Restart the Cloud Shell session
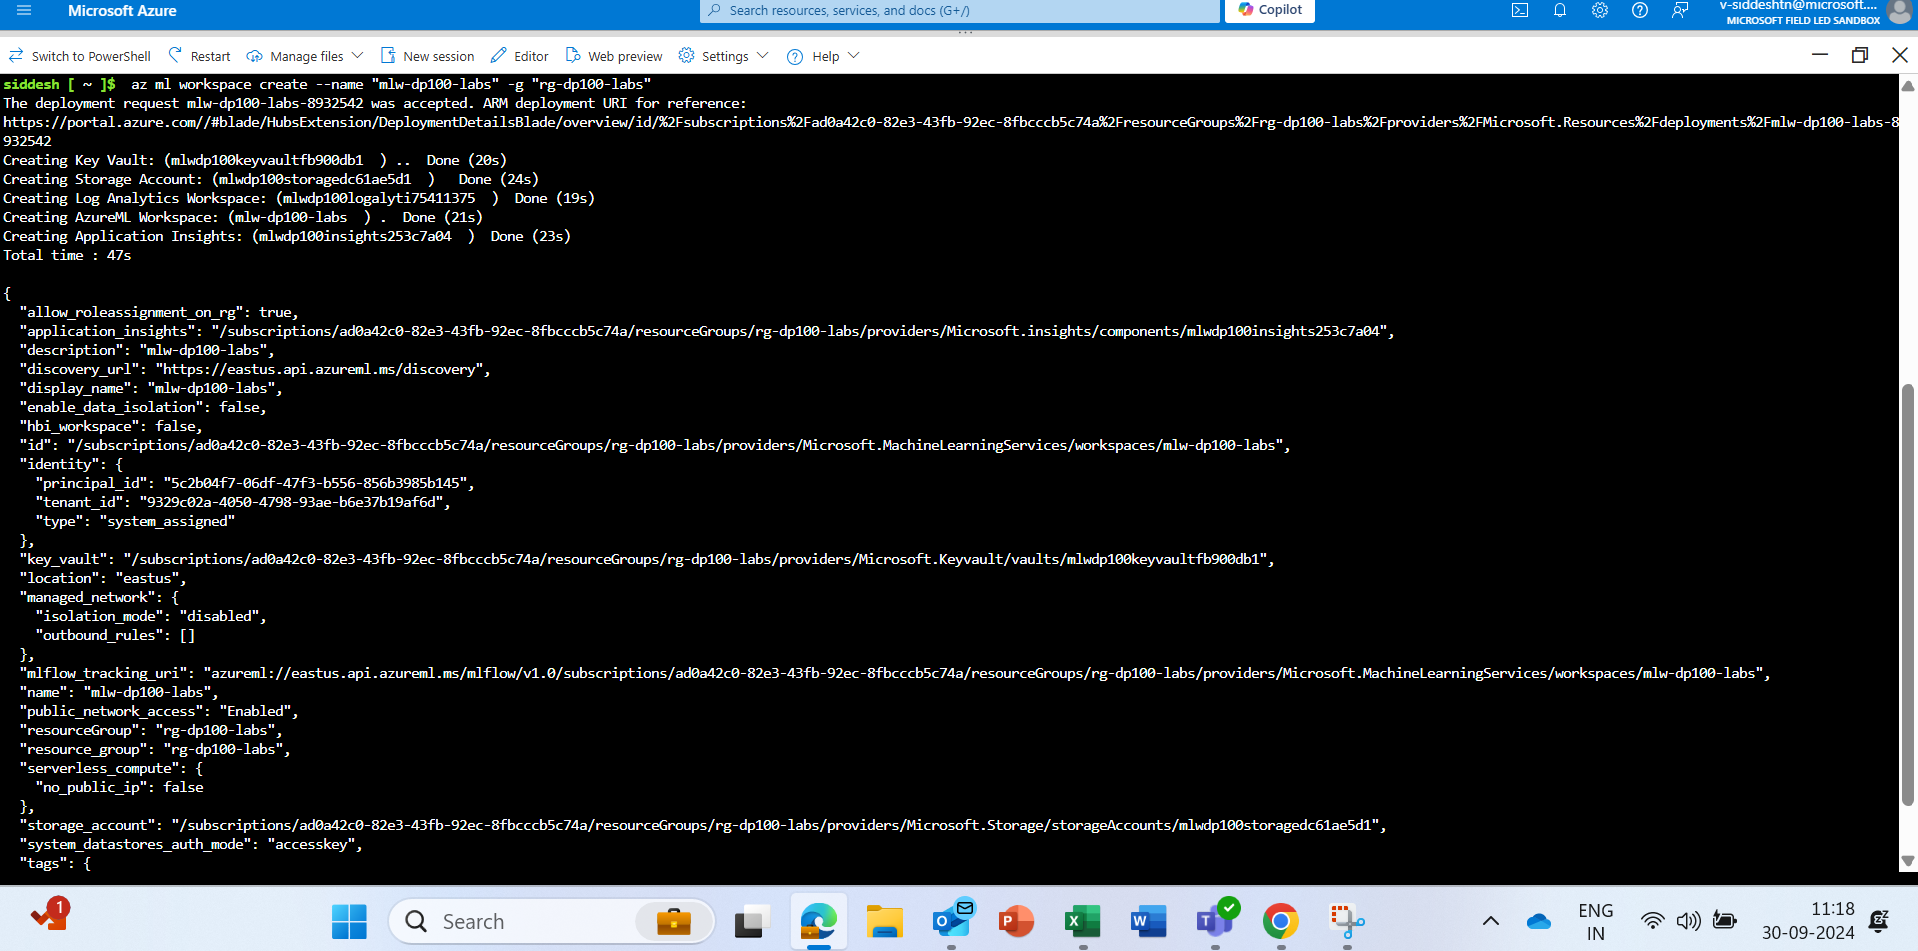The width and height of the screenshot is (1918, 951). tap(199, 56)
